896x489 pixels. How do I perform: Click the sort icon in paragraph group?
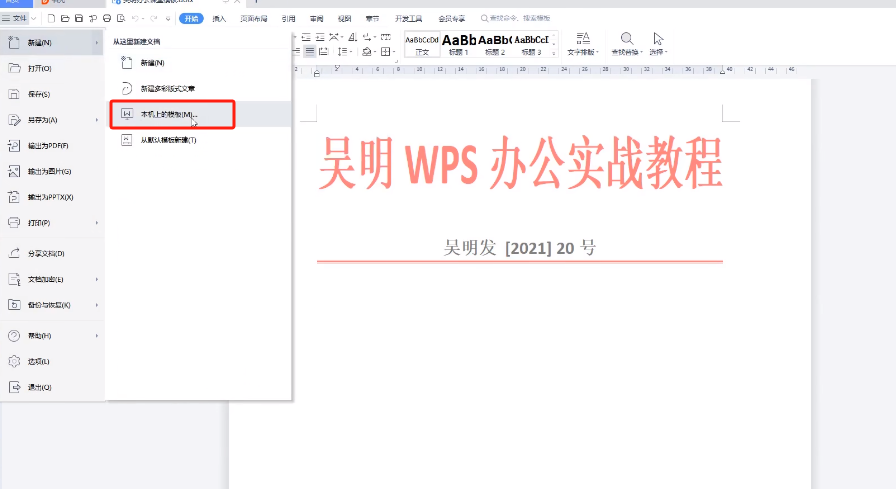(353, 37)
